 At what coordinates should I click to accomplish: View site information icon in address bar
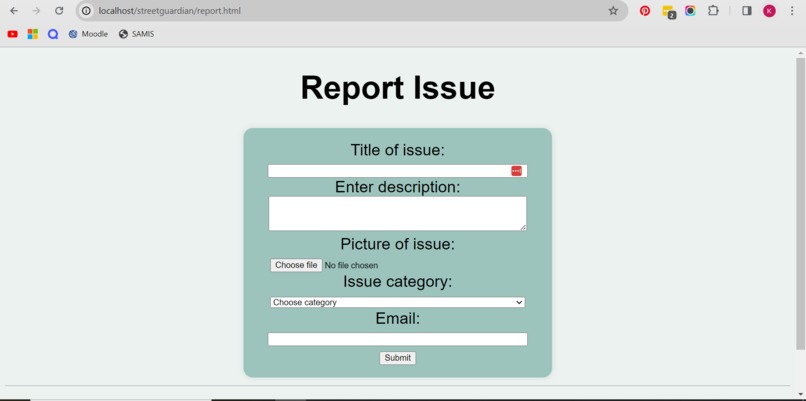pyautogui.click(x=86, y=11)
